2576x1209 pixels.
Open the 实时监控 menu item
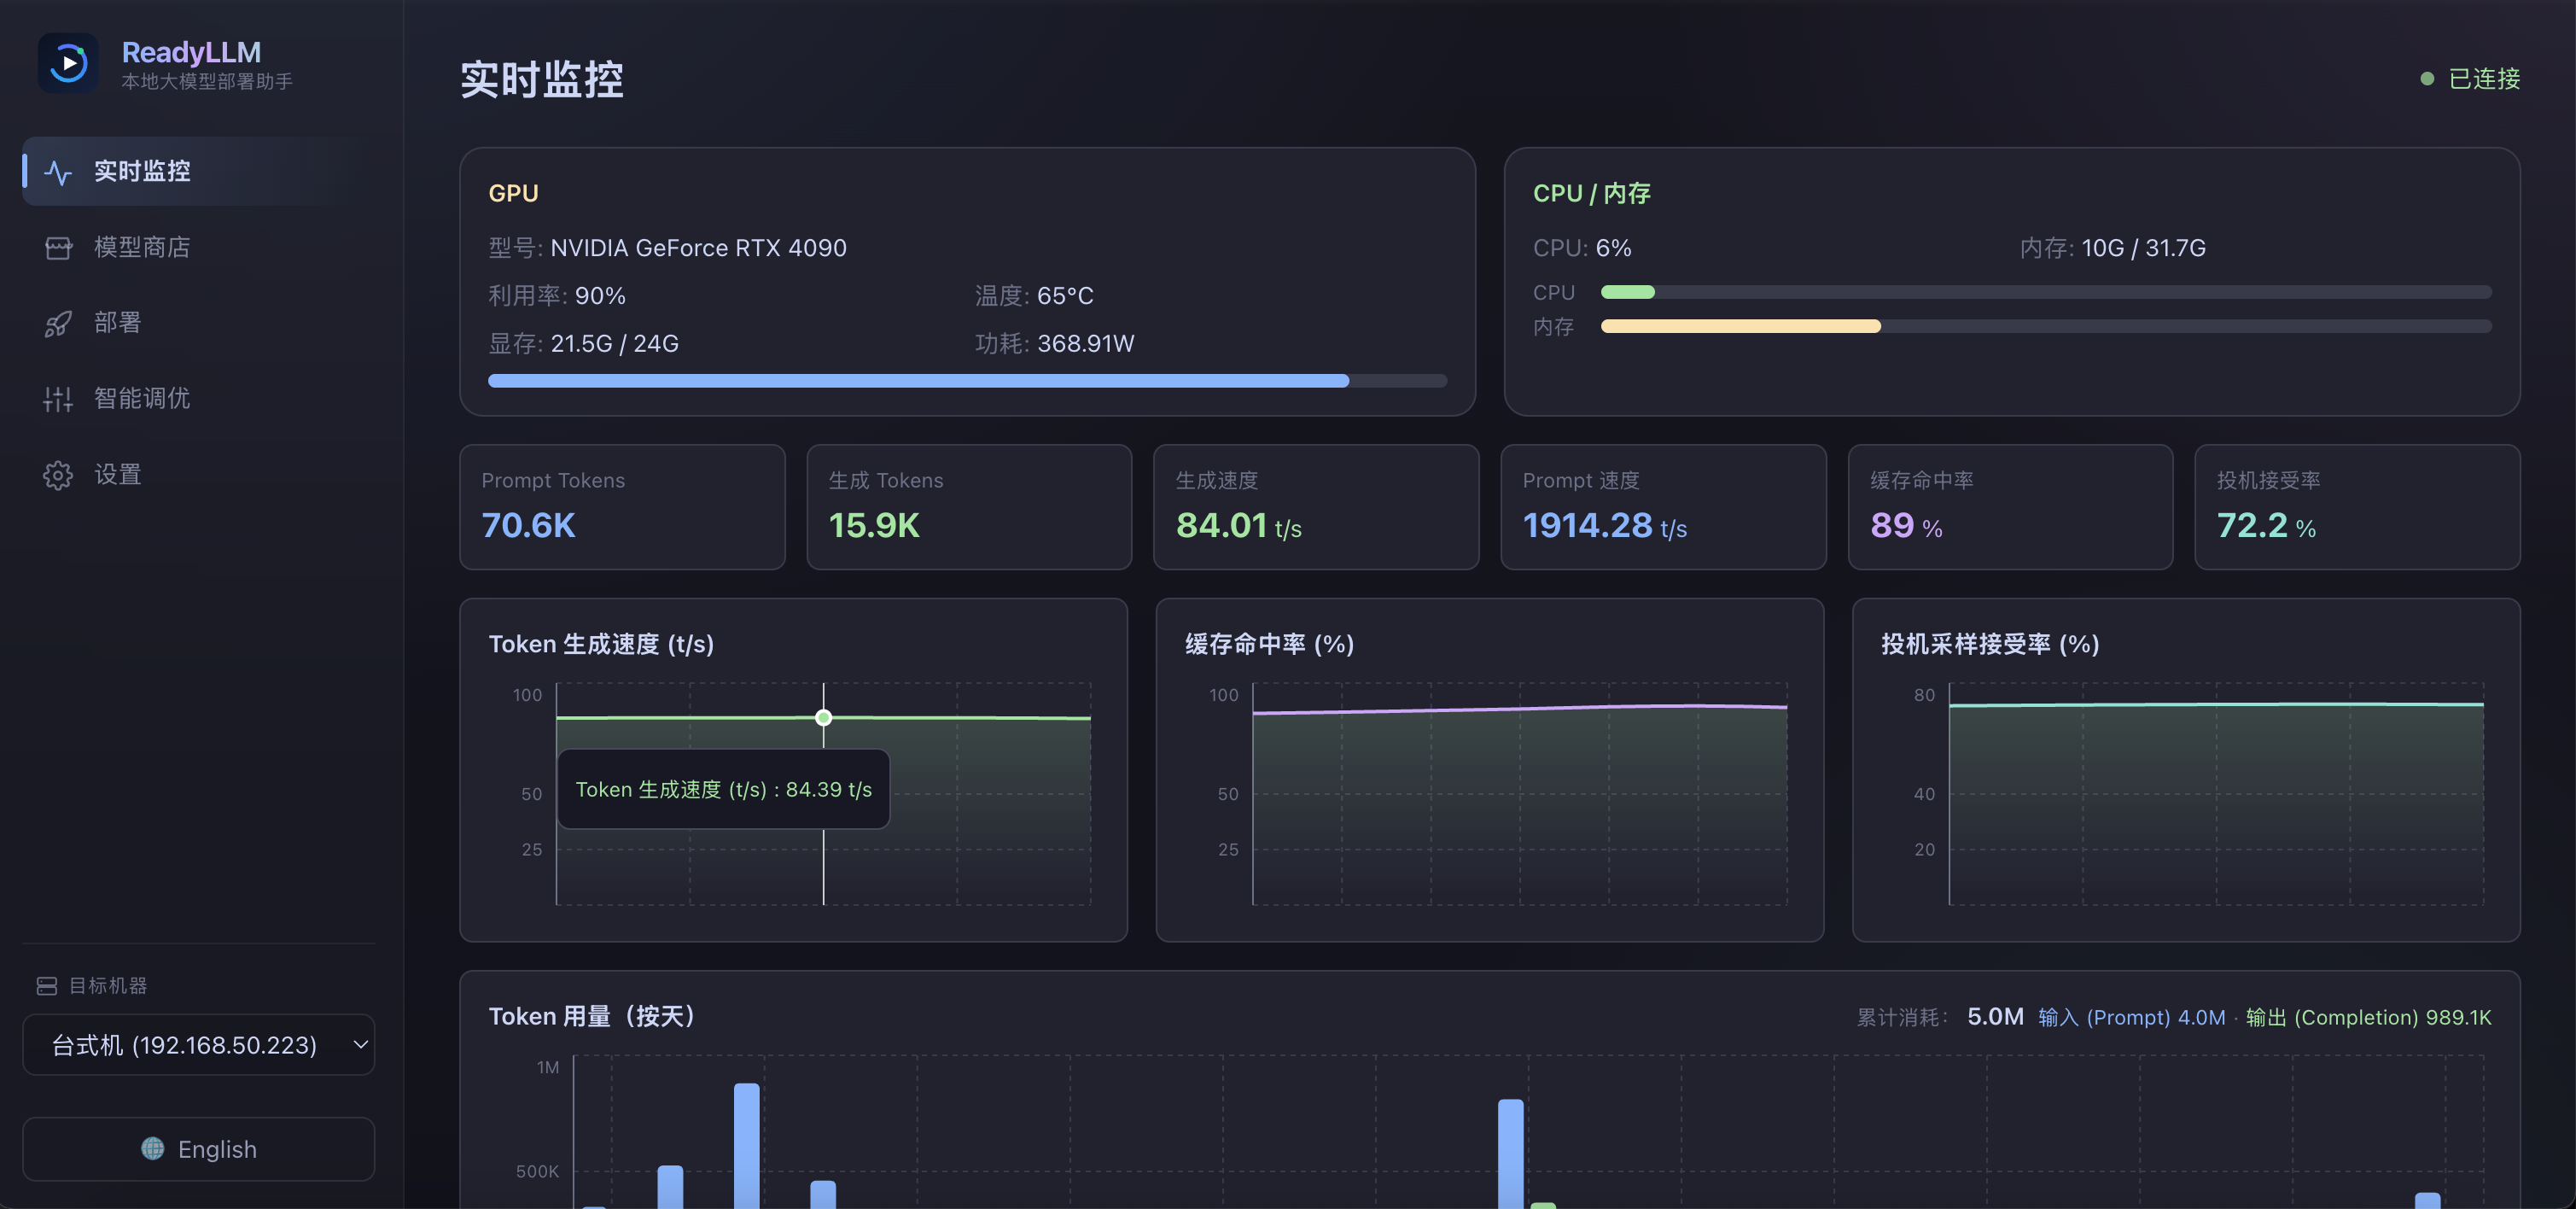(x=199, y=171)
